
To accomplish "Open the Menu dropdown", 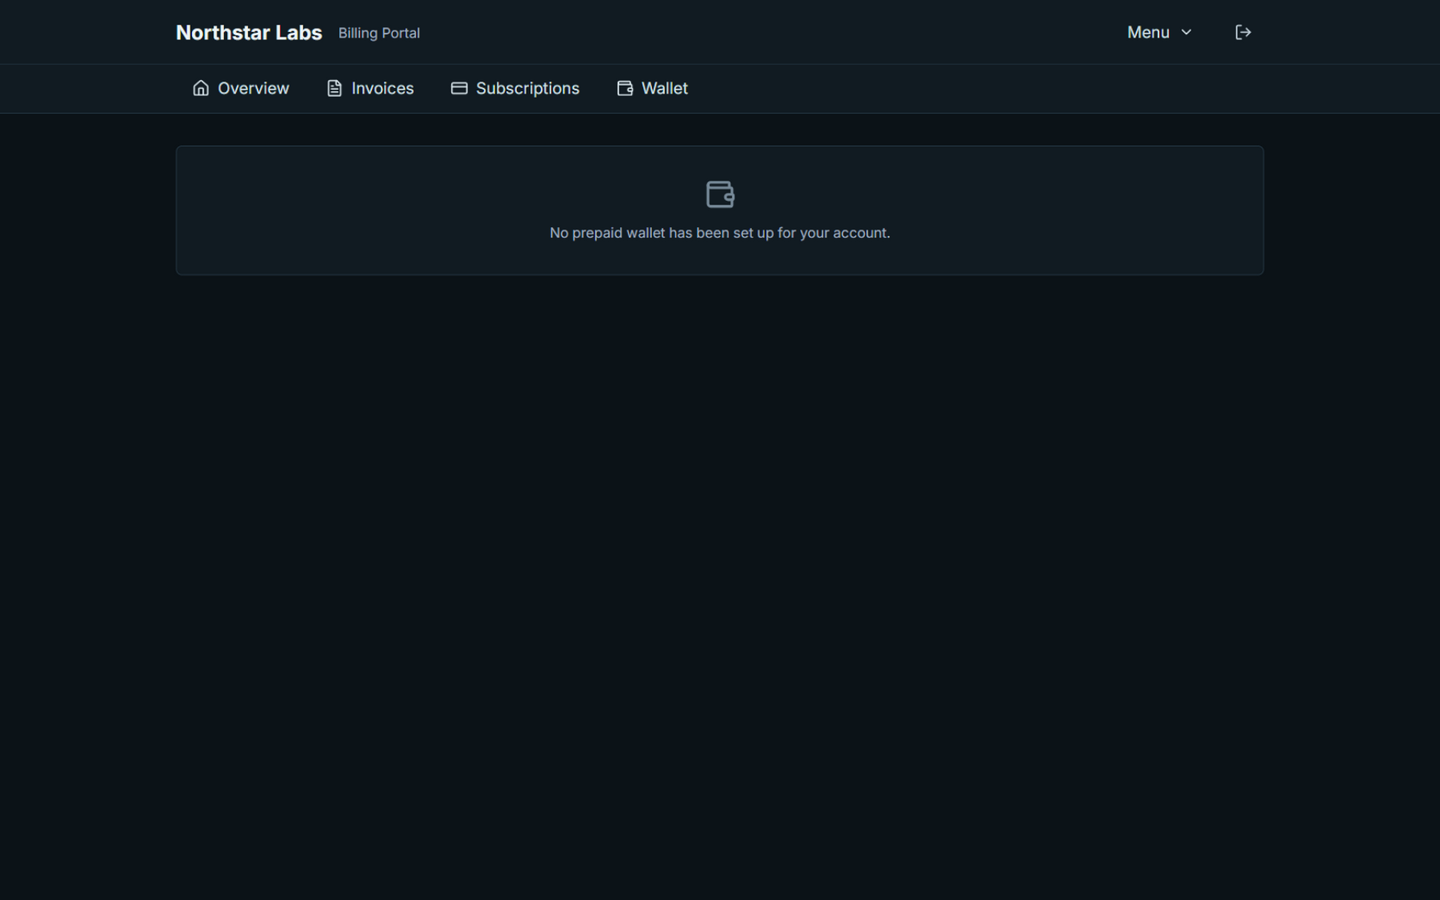I will pyautogui.click(x=1159, y=32).
